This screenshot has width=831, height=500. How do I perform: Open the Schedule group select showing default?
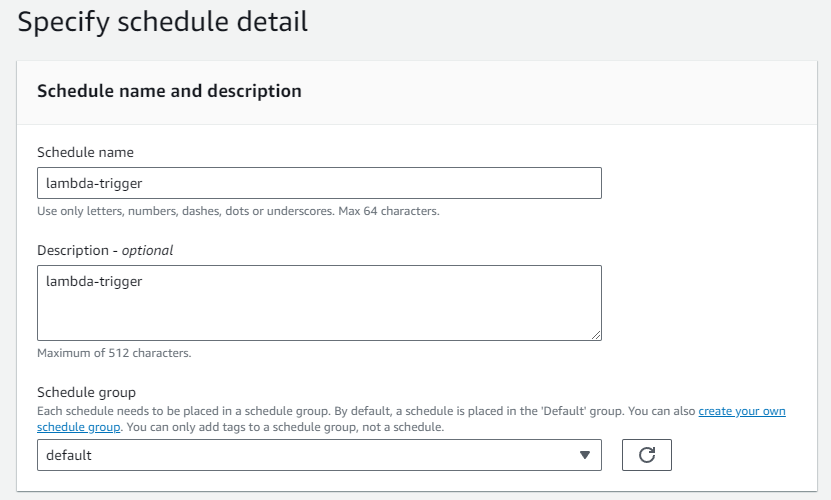click(319, 455)
